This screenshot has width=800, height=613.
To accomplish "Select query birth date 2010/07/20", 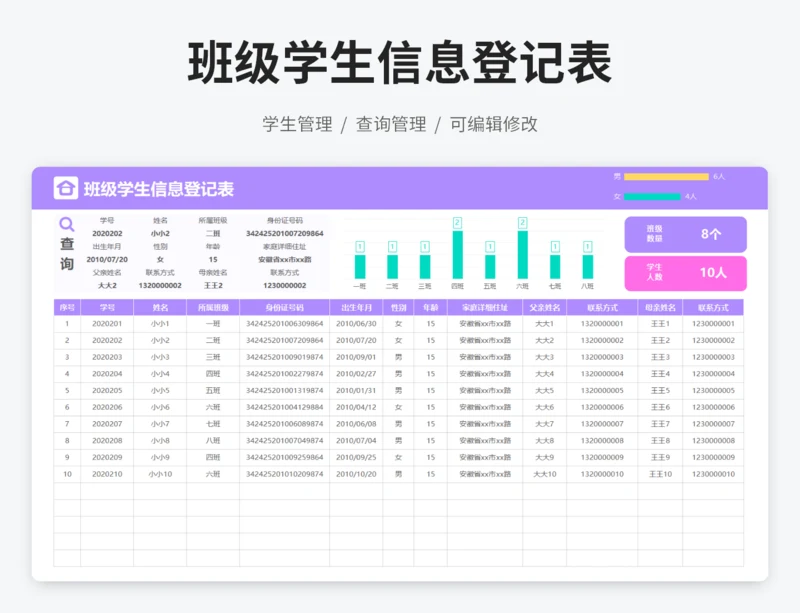I will 107,259.
